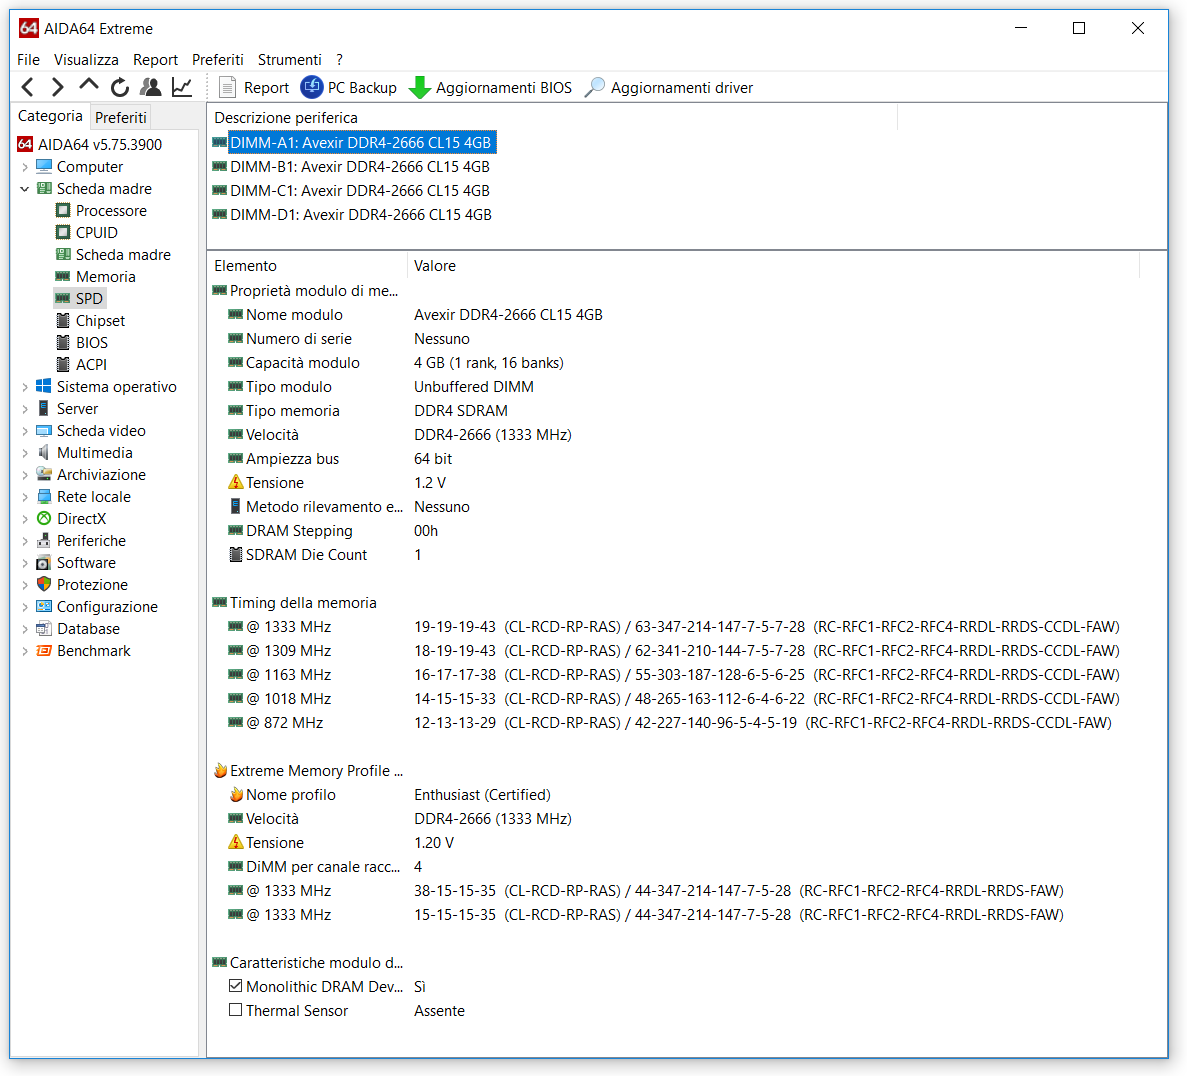Select the Nome modulo row
Viewport: 1187px width, 1076px height.
click(x=687, y=315)
